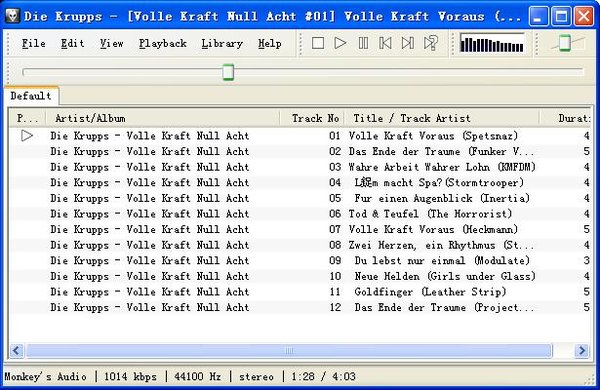Open the View menu
The image size is (600, 390).
tap(111, 44)
